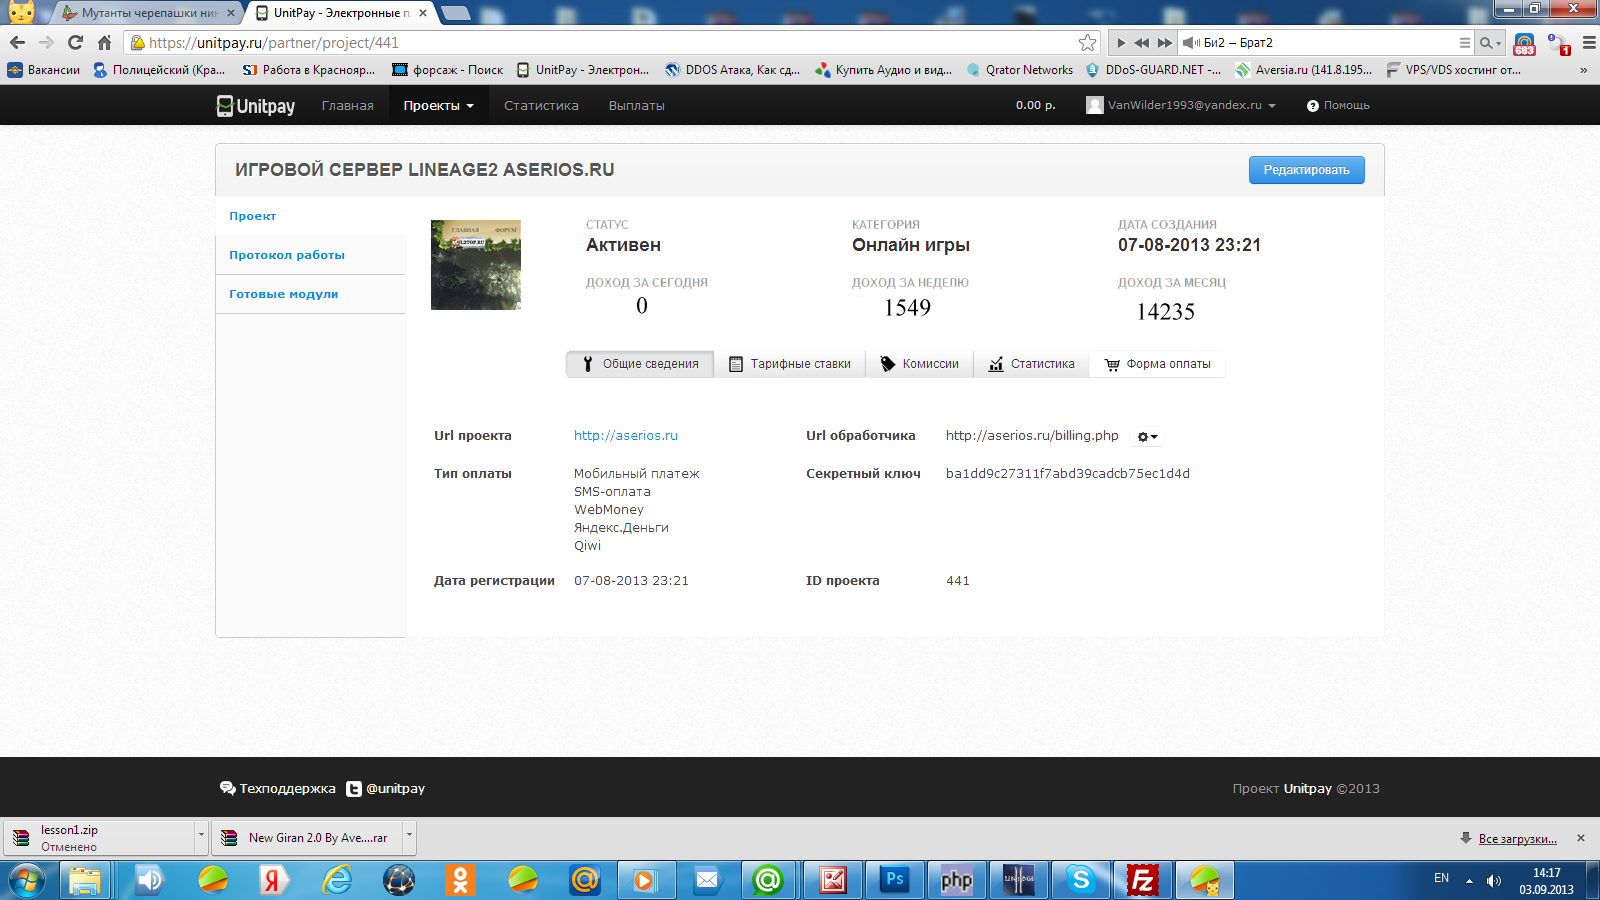
Task: Open Windows Explorer from the taskbar
Action: pyautogui.click(x=85, y=881)
